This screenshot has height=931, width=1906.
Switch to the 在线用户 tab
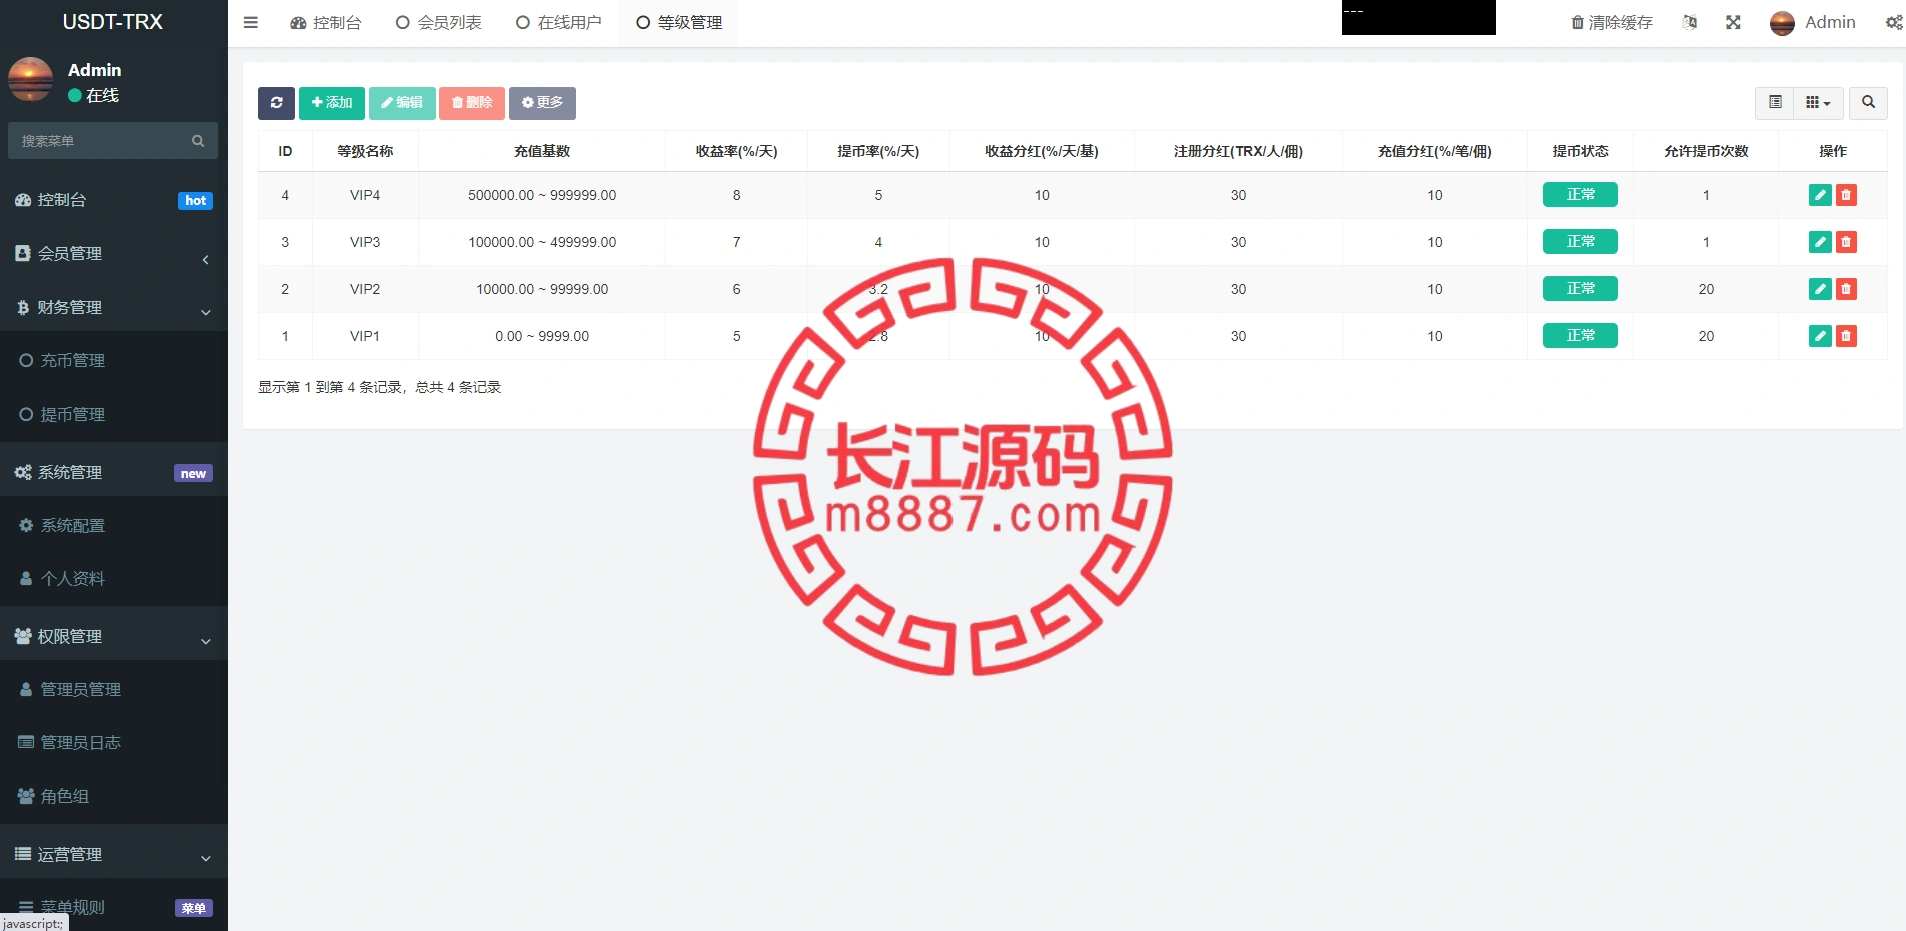[x=559, y=22]
